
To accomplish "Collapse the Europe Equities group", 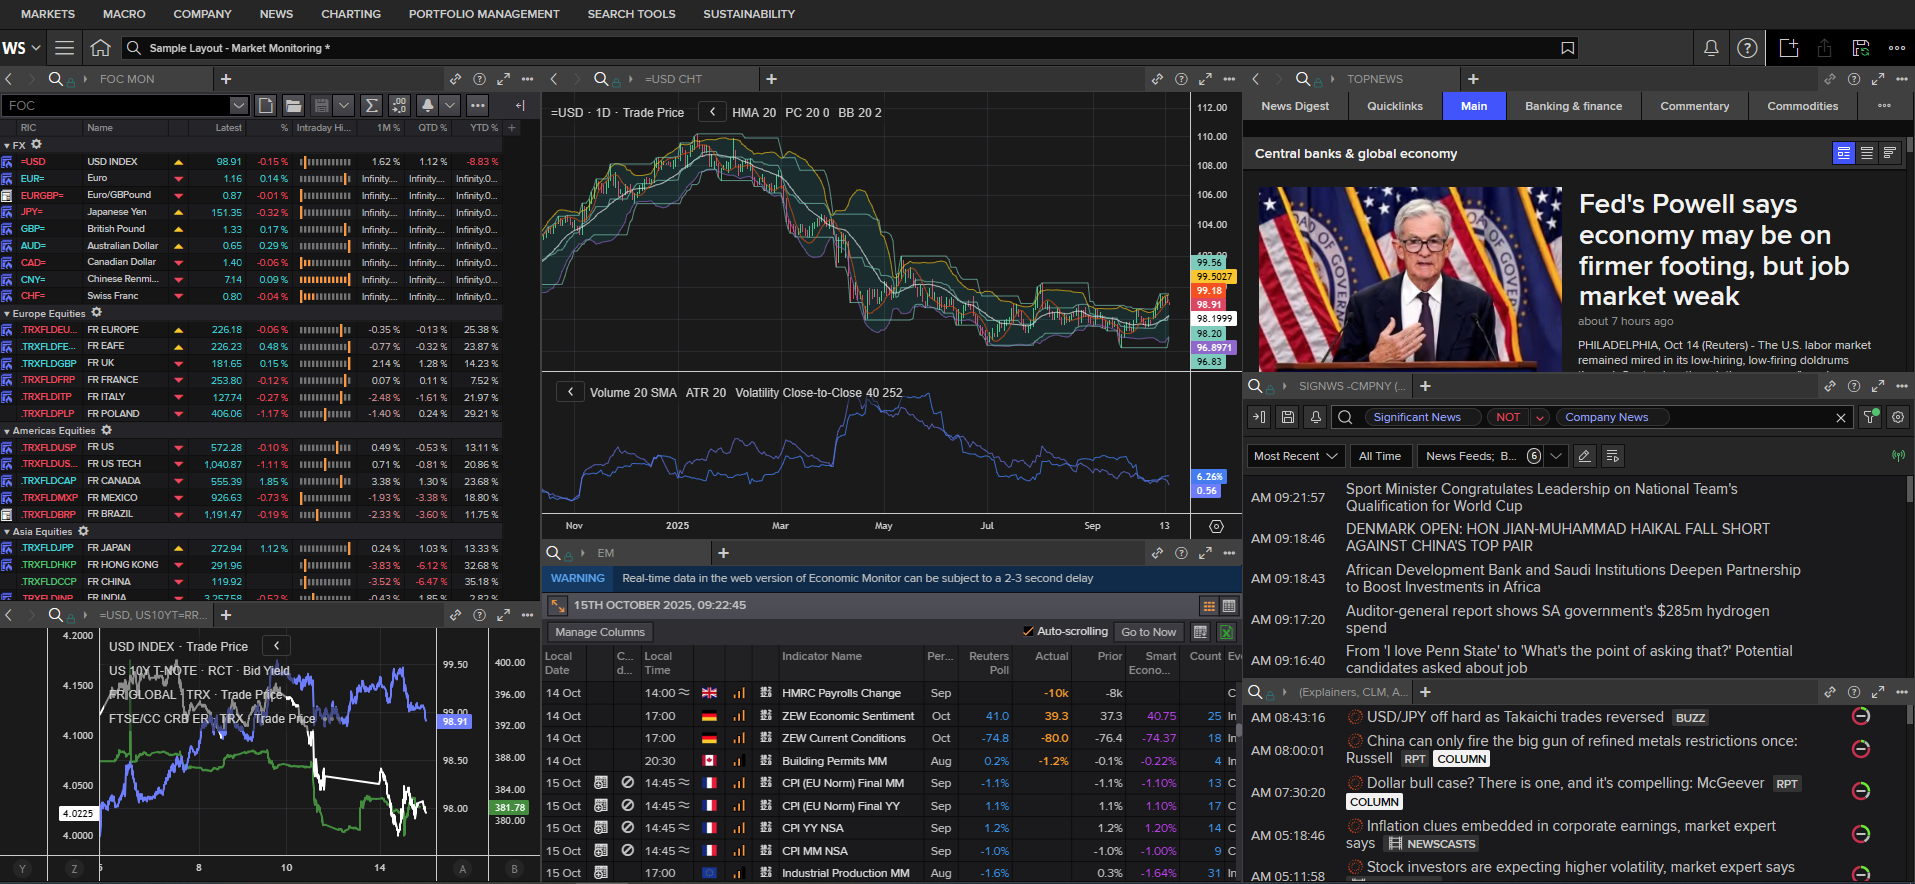I will pos(7,314).
